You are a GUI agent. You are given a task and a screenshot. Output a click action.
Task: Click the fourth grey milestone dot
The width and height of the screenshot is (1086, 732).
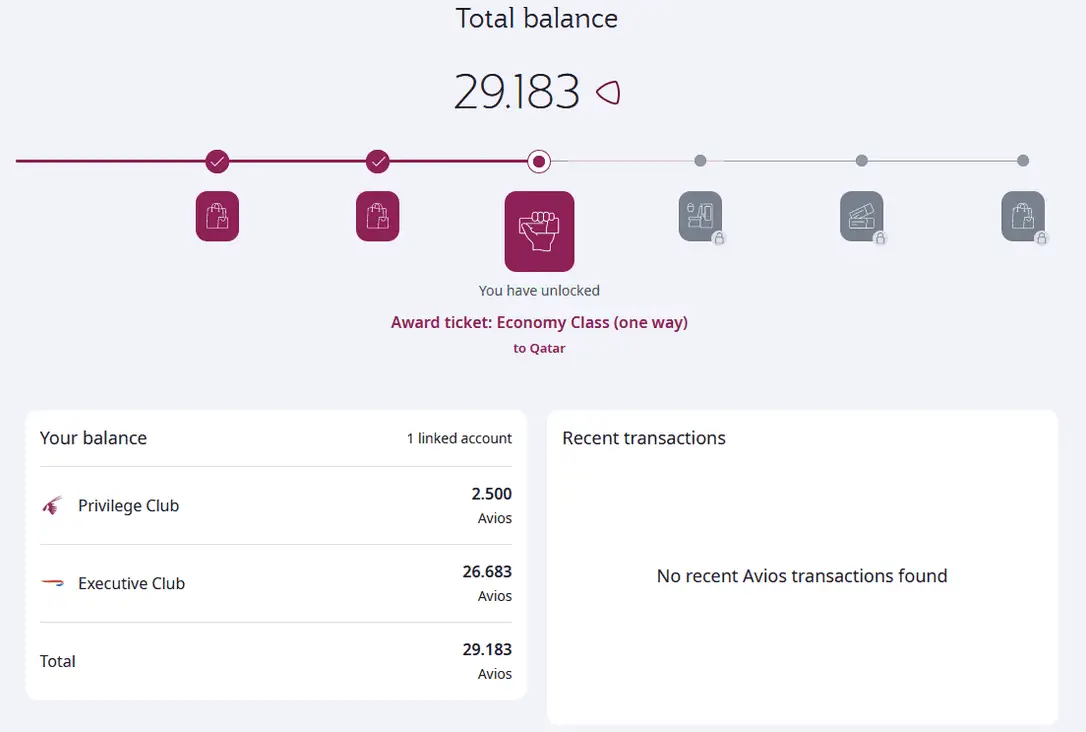click(x=700, y=161)
